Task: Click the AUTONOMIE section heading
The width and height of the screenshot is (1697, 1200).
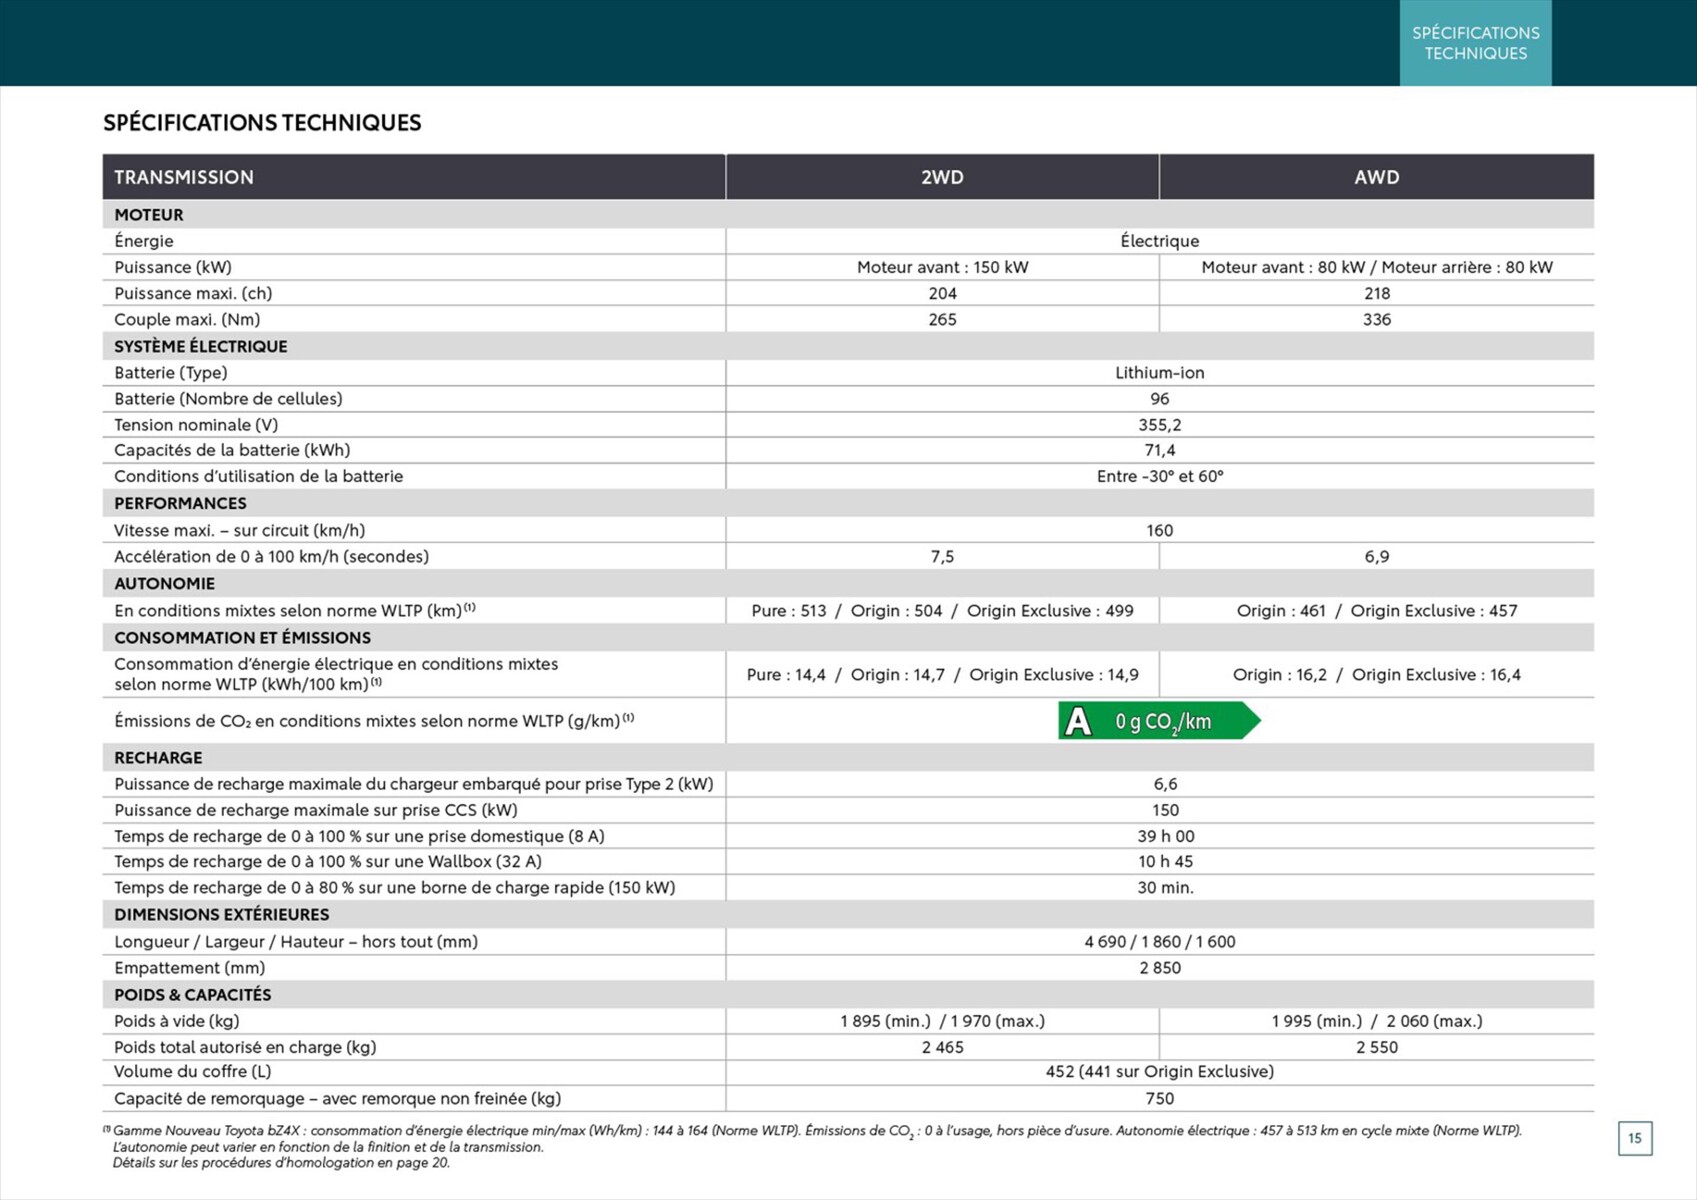Action: 164,583
